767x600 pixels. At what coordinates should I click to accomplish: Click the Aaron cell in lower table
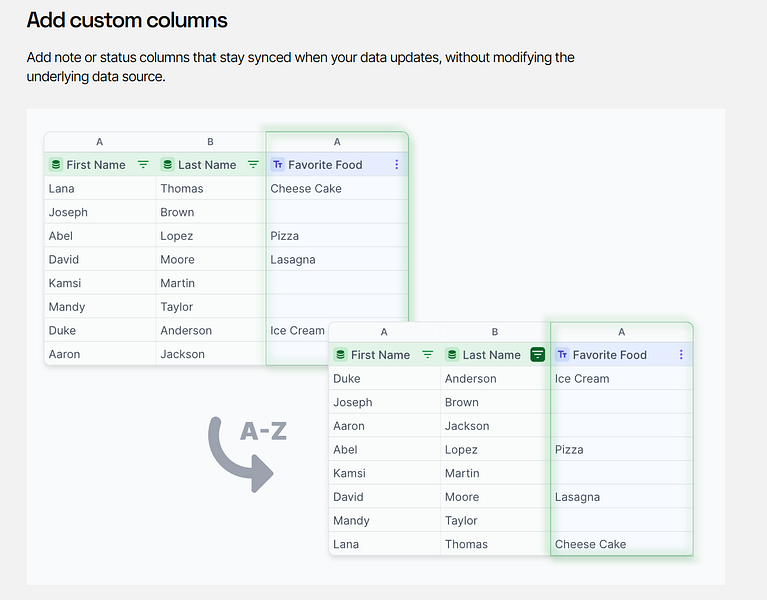point(385,426)
